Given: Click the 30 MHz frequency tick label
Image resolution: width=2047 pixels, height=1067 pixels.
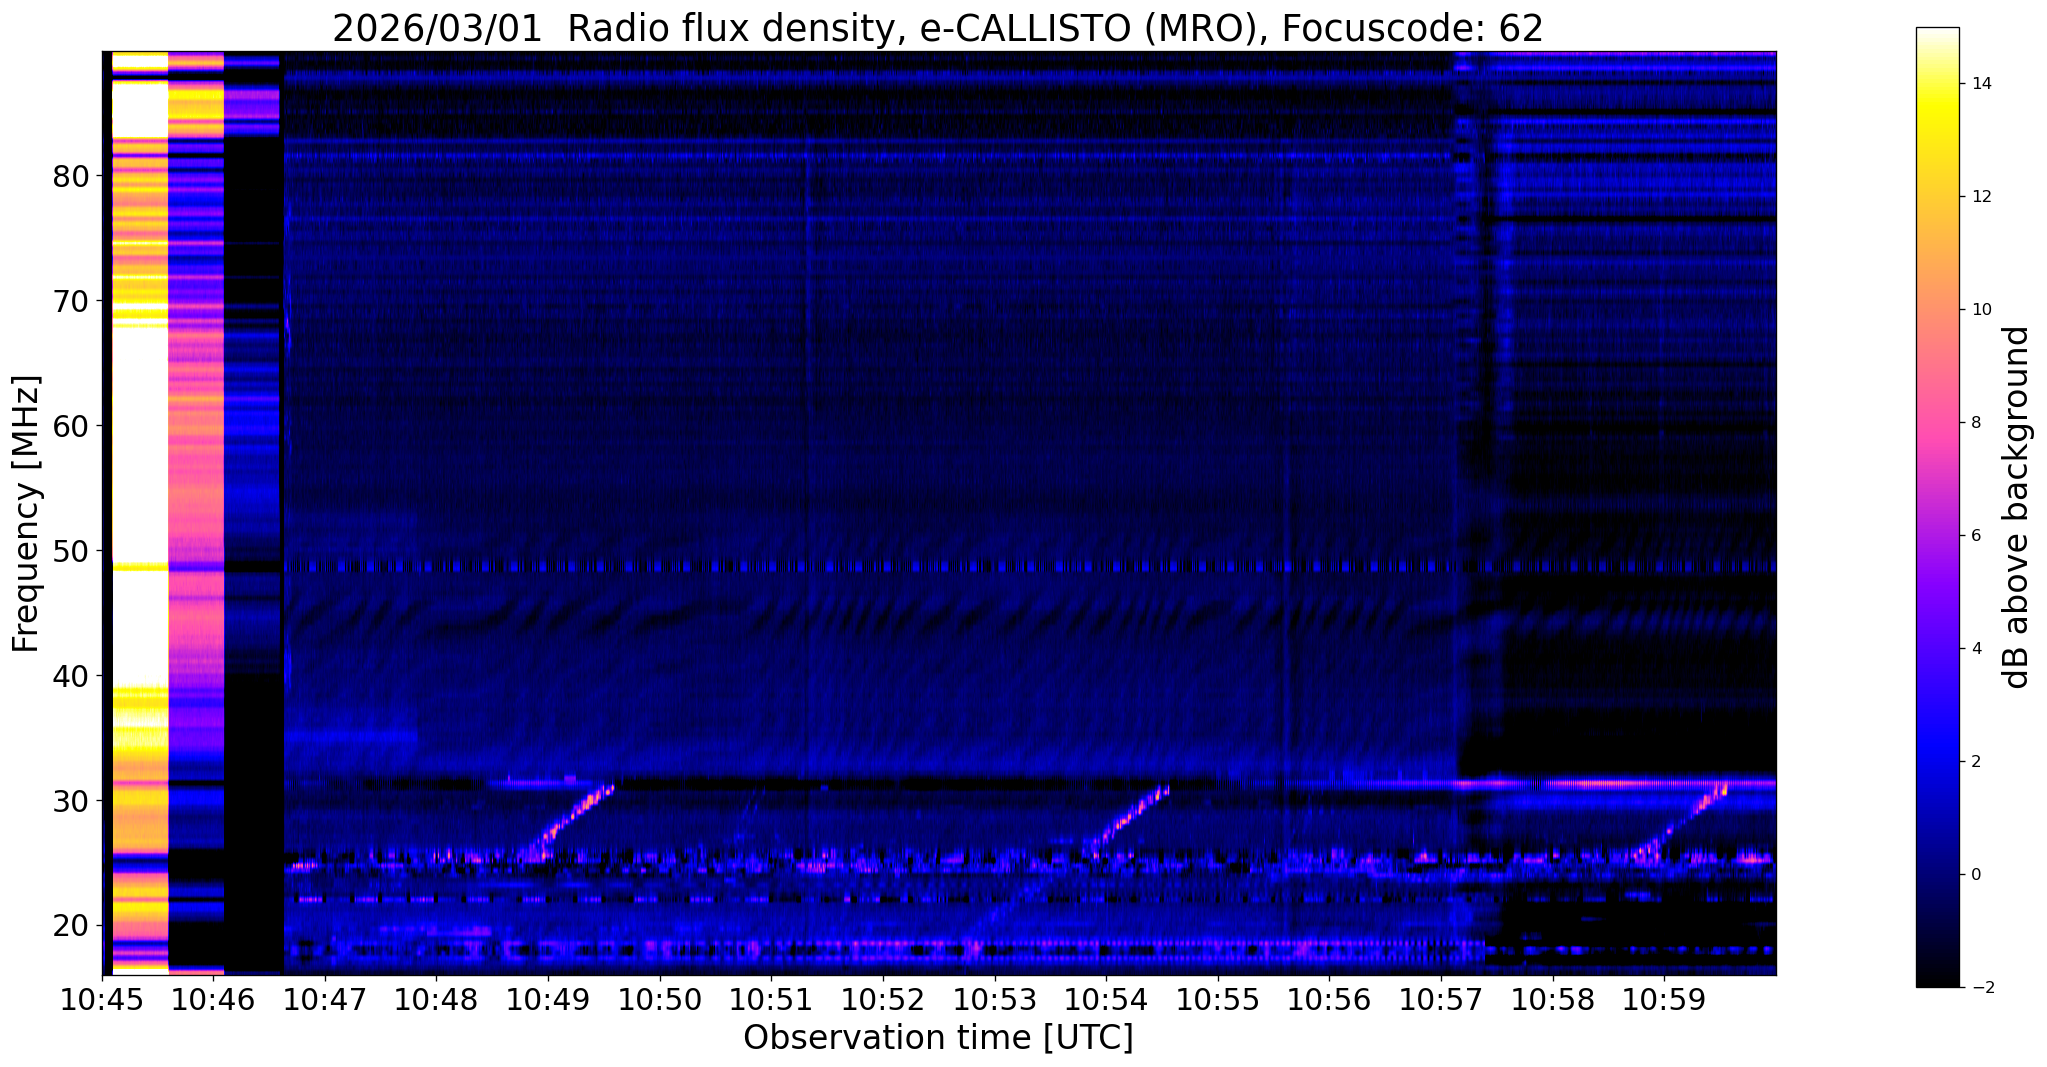Looking at the screenshot, I should (70, 801).
